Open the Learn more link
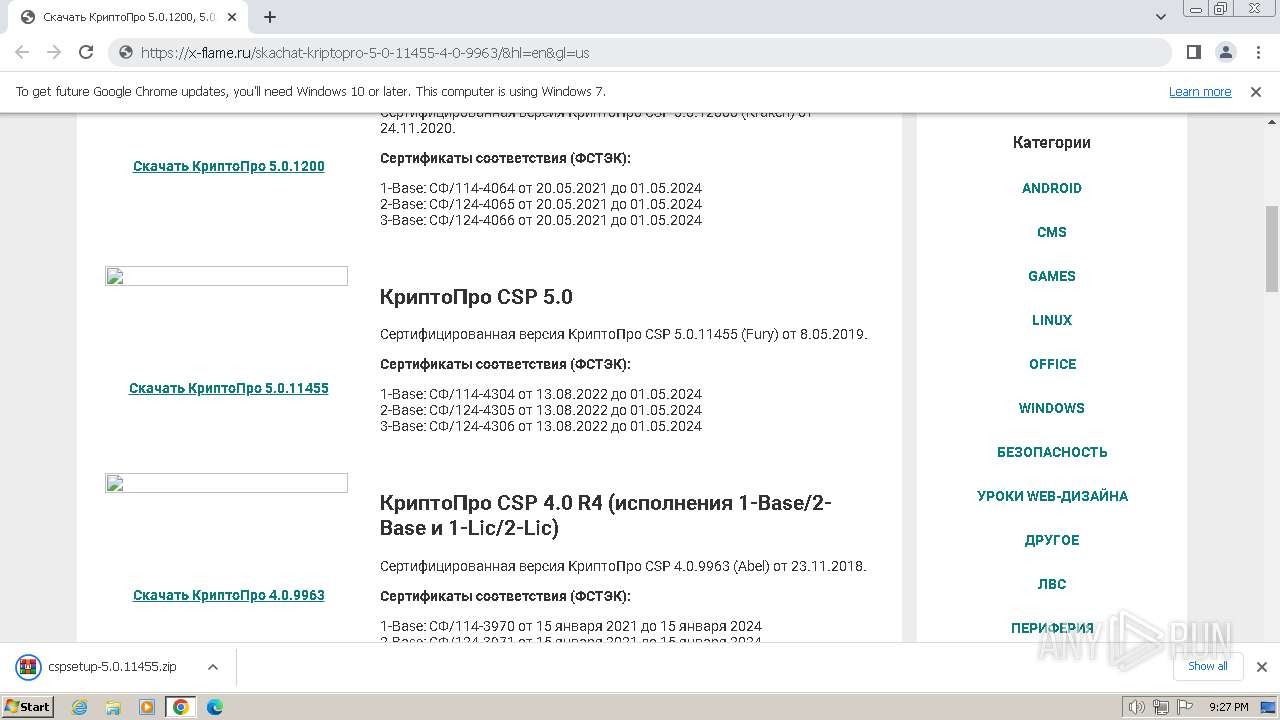The image size is (1280, 720). pos(1200,91)
